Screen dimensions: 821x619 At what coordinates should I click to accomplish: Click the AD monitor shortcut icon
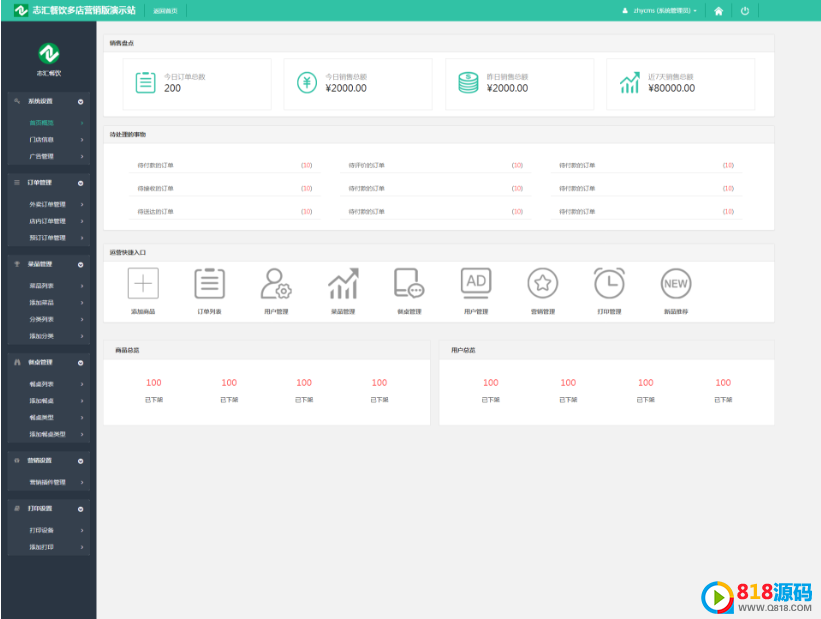(476, 283)
